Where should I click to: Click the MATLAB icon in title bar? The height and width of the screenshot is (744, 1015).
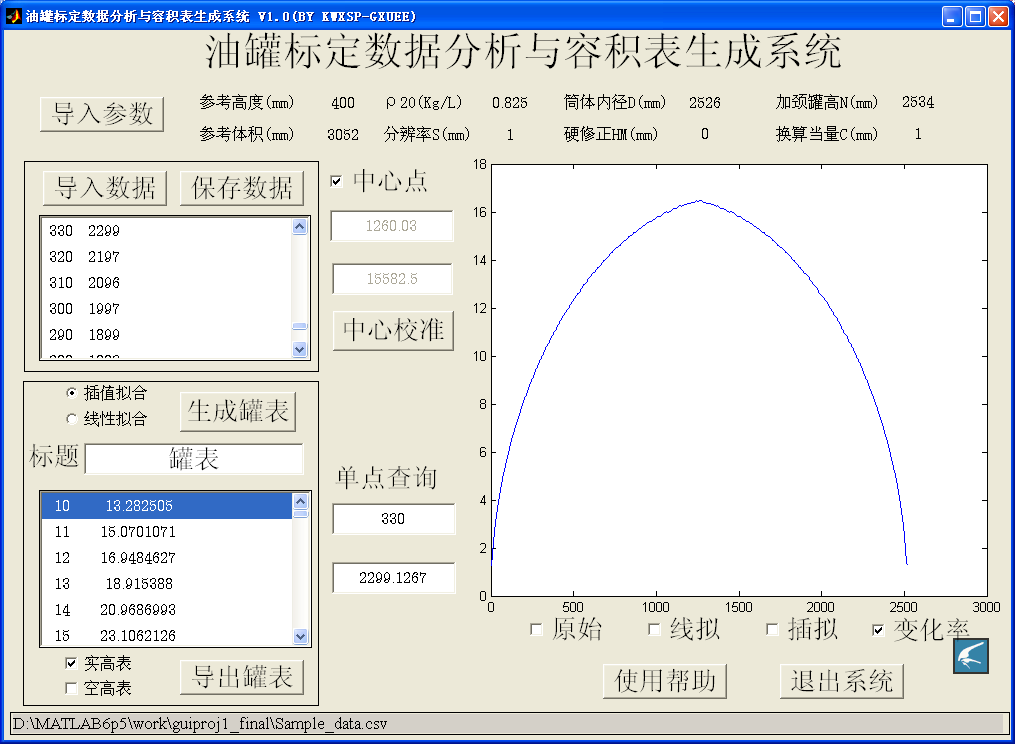coord(13,16)
